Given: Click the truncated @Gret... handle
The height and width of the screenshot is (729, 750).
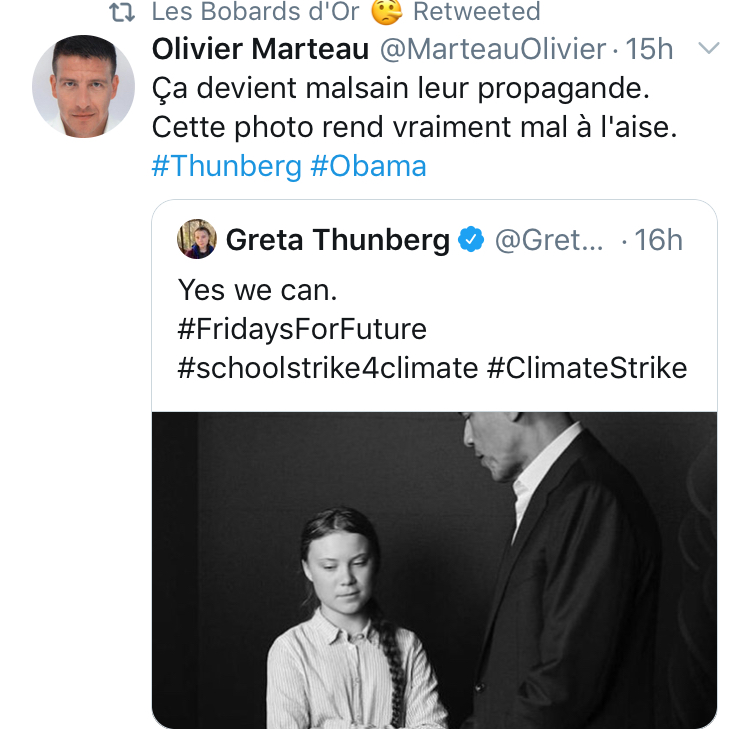Looking at the screenshot, I should pos(549,240).
